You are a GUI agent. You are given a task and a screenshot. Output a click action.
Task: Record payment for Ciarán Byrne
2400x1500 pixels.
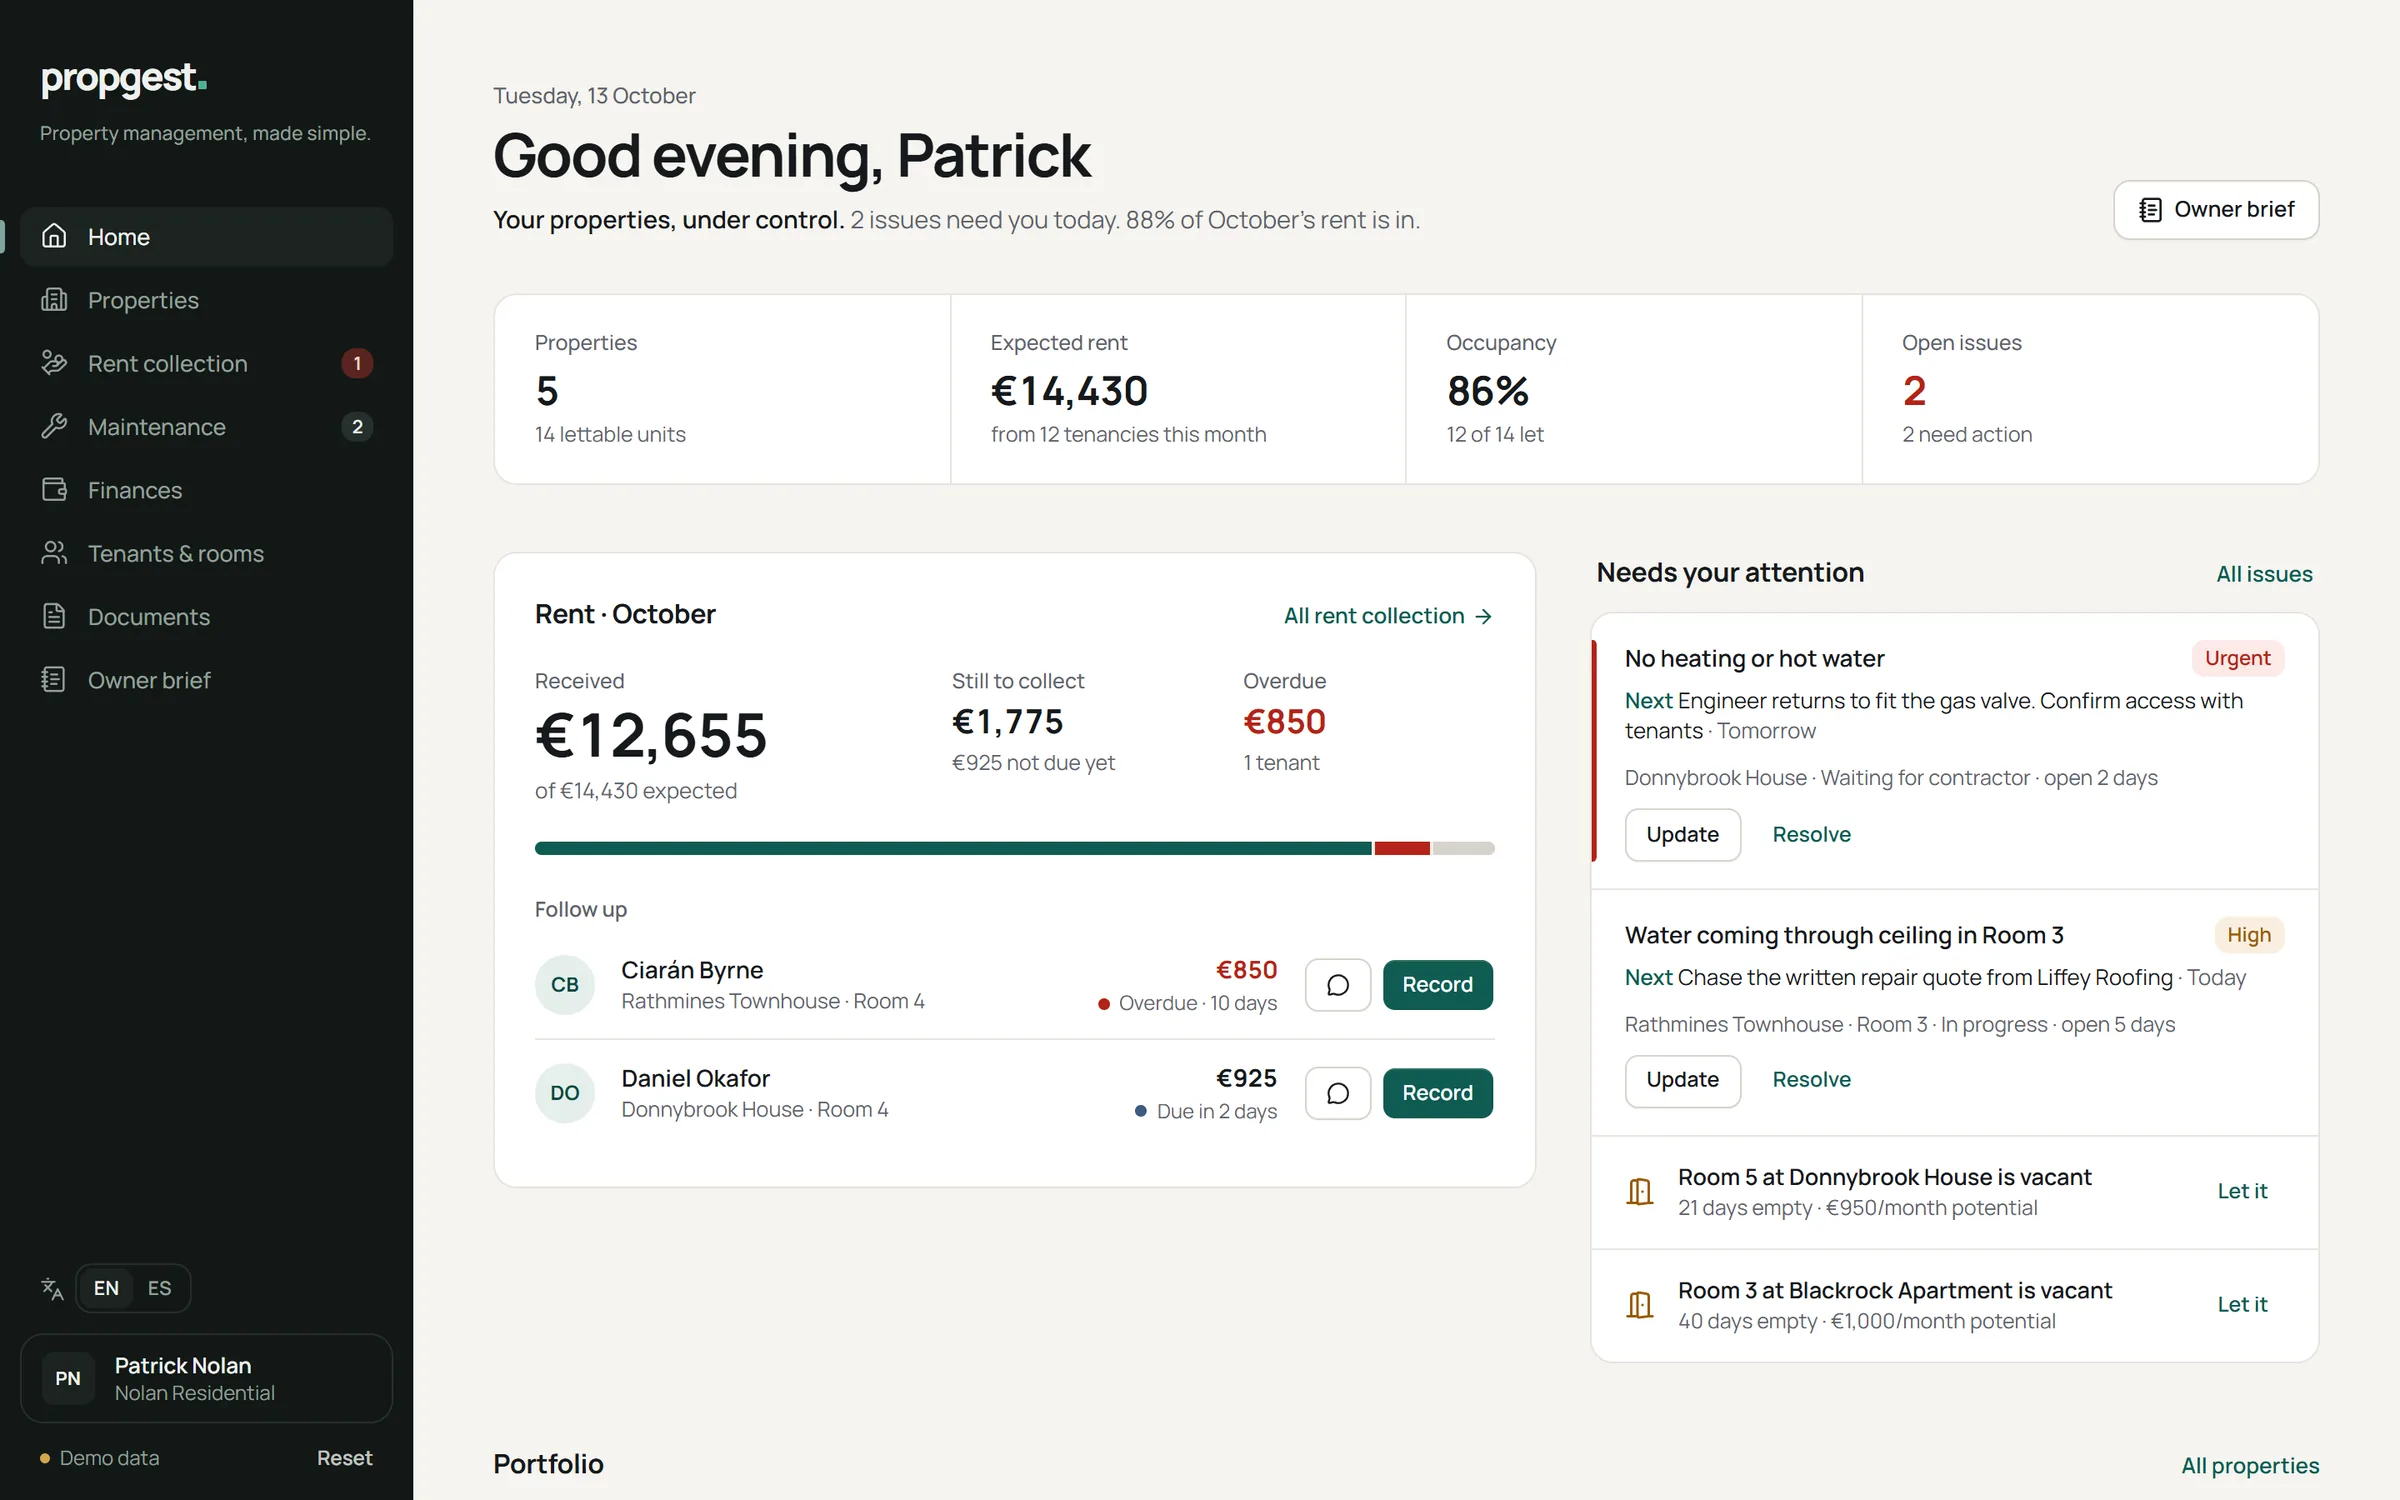1437,985
